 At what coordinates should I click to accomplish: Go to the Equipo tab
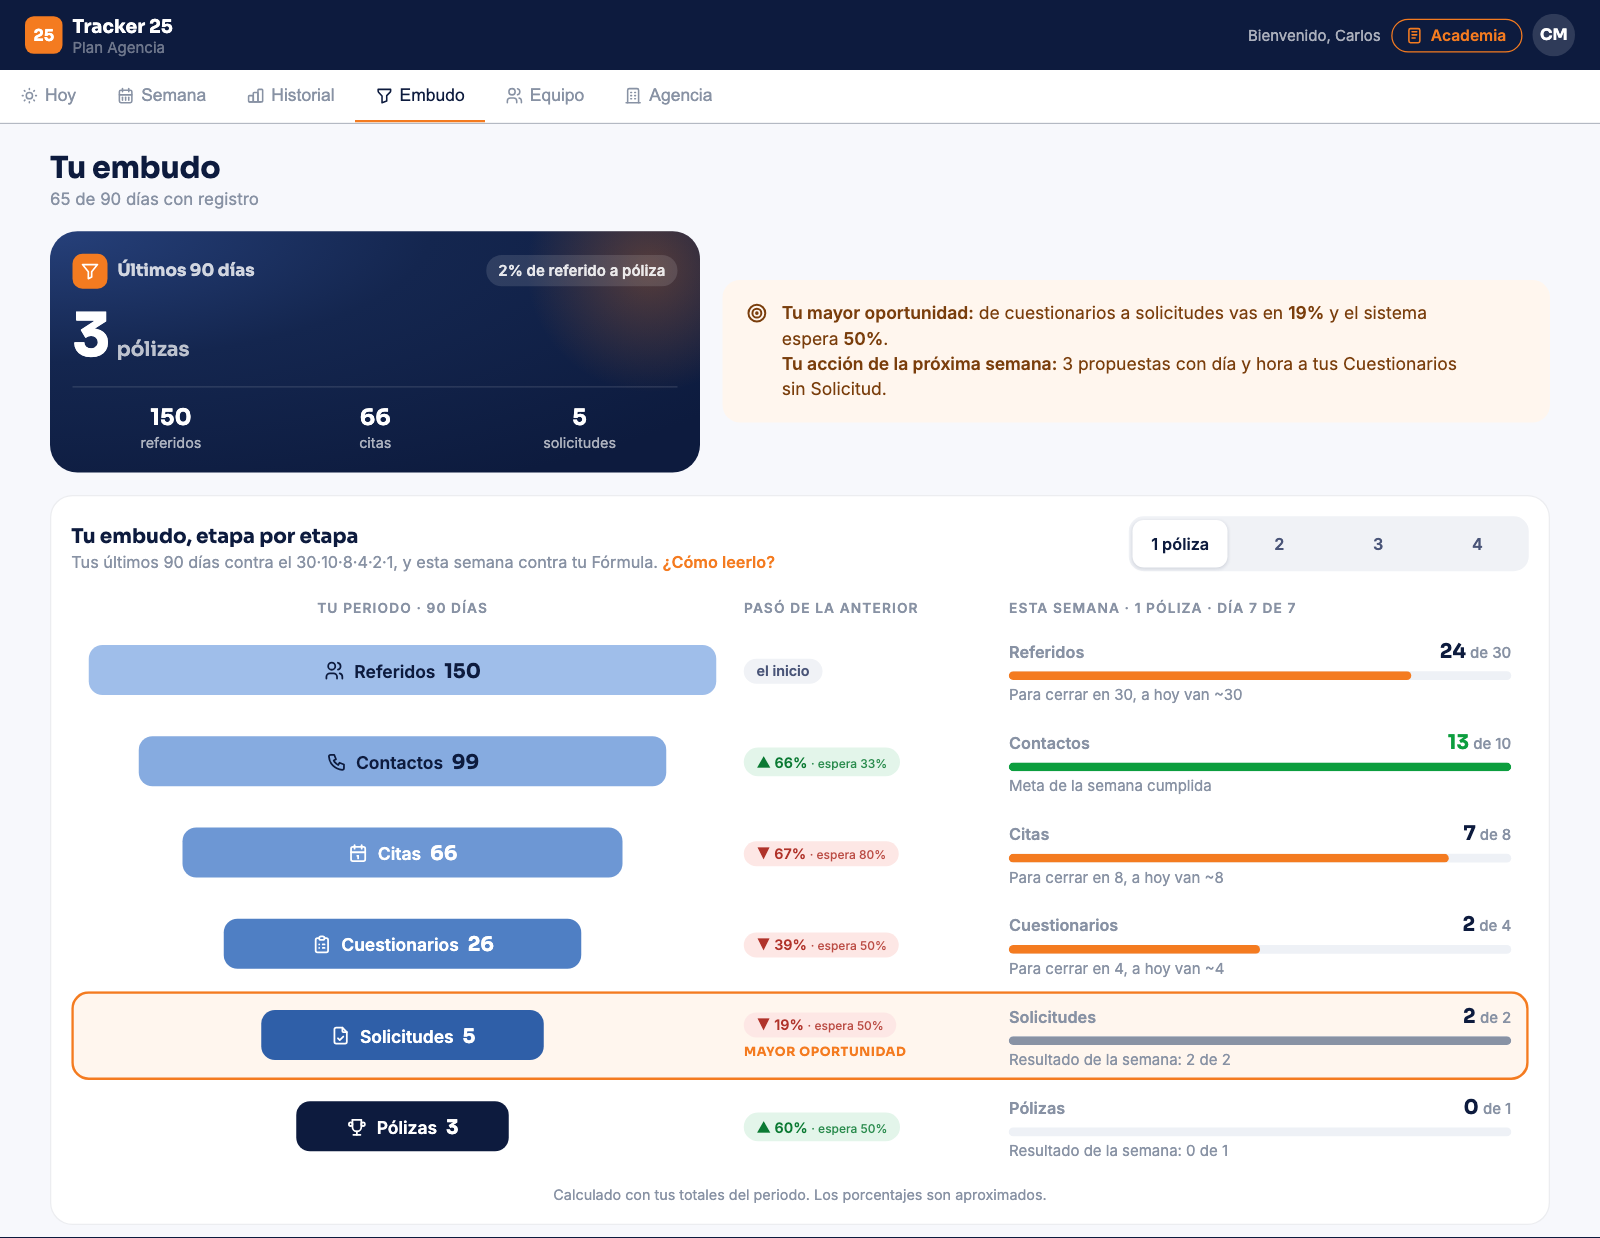tap(545, 95)
